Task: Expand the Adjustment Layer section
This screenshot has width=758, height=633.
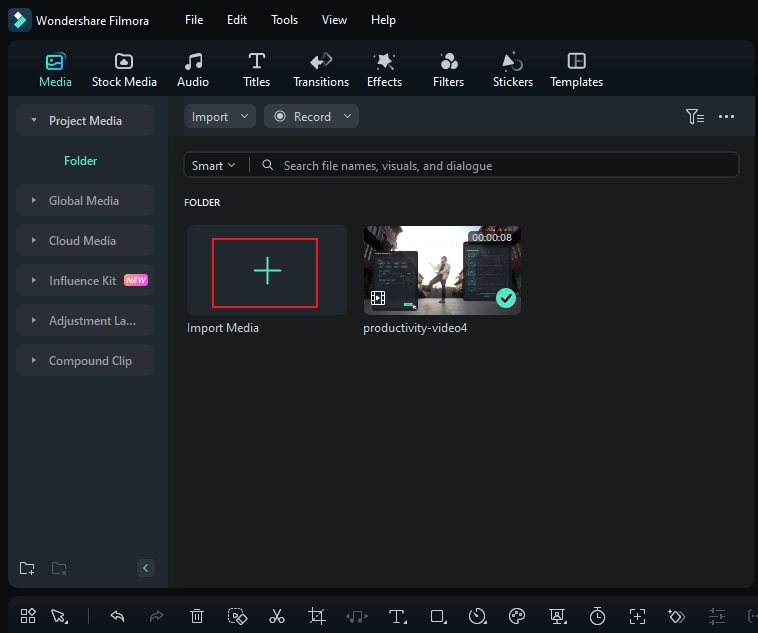Action: click(x=33, y=321)
